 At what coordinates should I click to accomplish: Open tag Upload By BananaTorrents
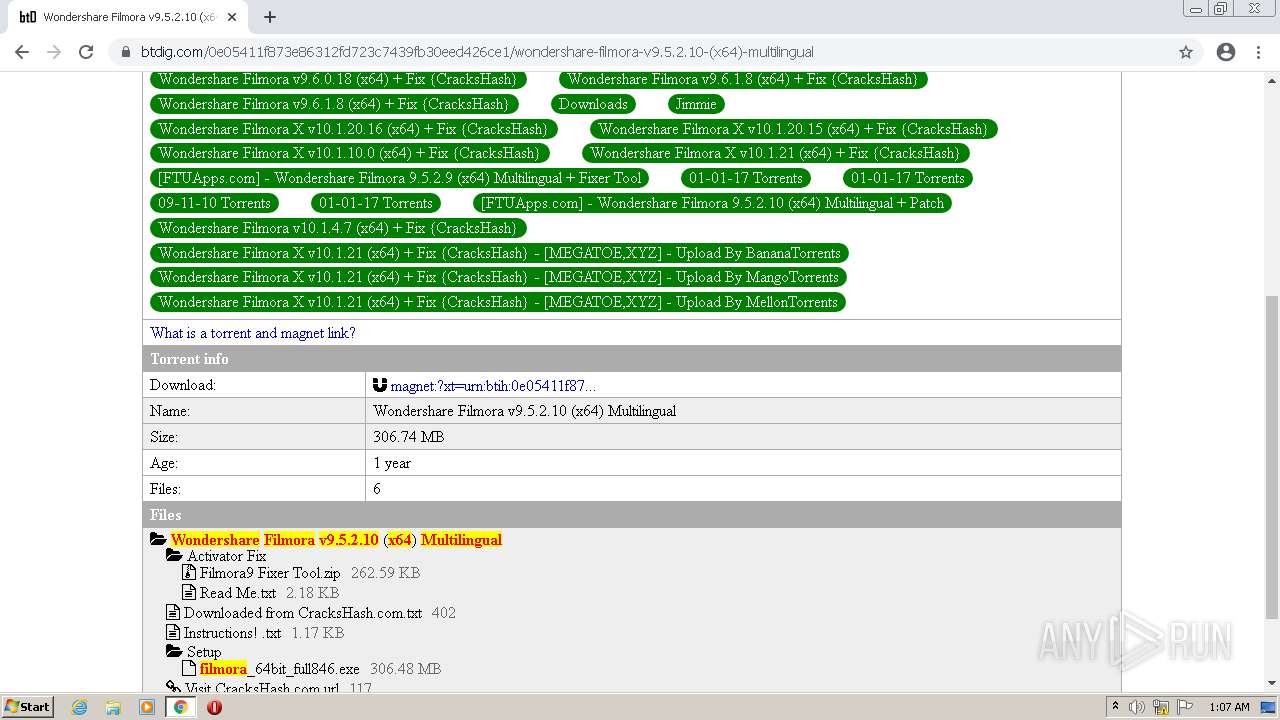pos(499,253)
